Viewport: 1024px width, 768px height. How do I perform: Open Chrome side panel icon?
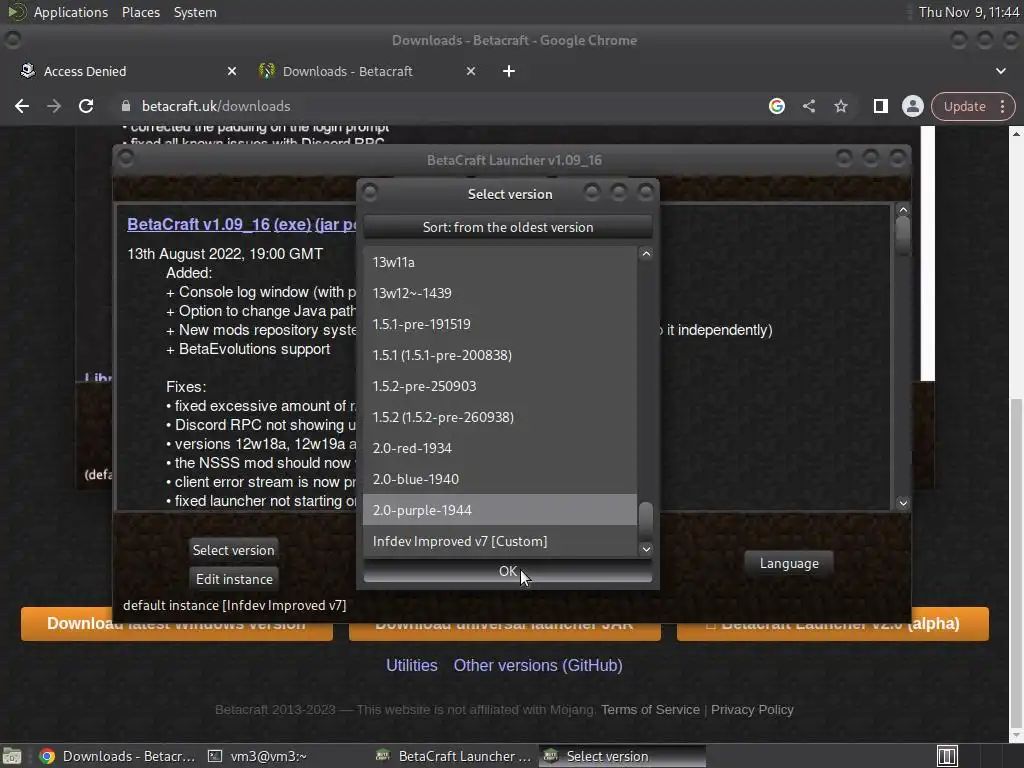point(880,106)
